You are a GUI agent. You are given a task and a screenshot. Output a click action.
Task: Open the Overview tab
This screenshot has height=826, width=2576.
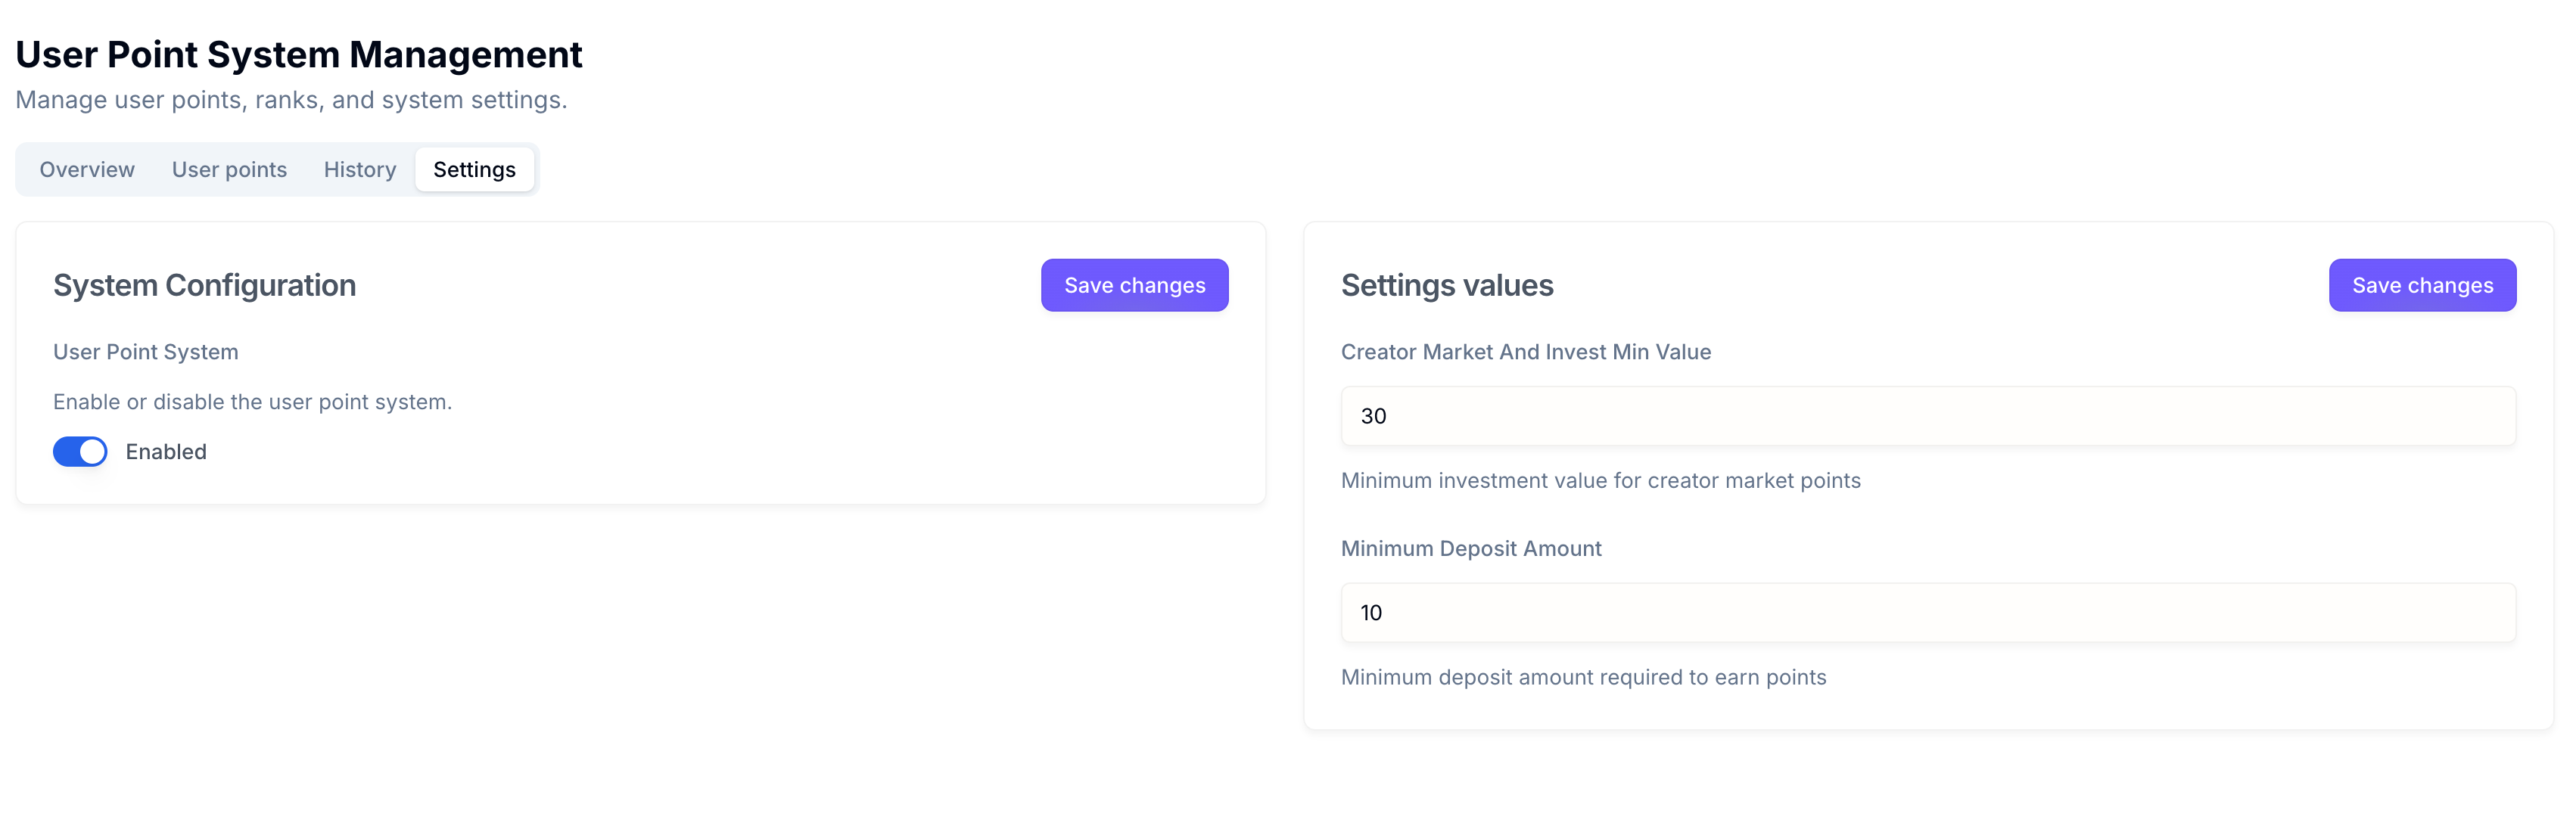coord(87,170)
